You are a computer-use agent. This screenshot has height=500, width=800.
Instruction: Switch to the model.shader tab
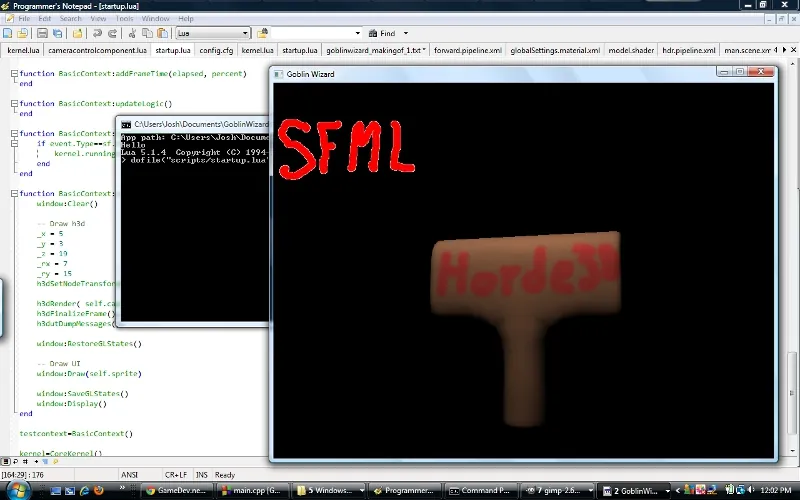pos(631,50)
